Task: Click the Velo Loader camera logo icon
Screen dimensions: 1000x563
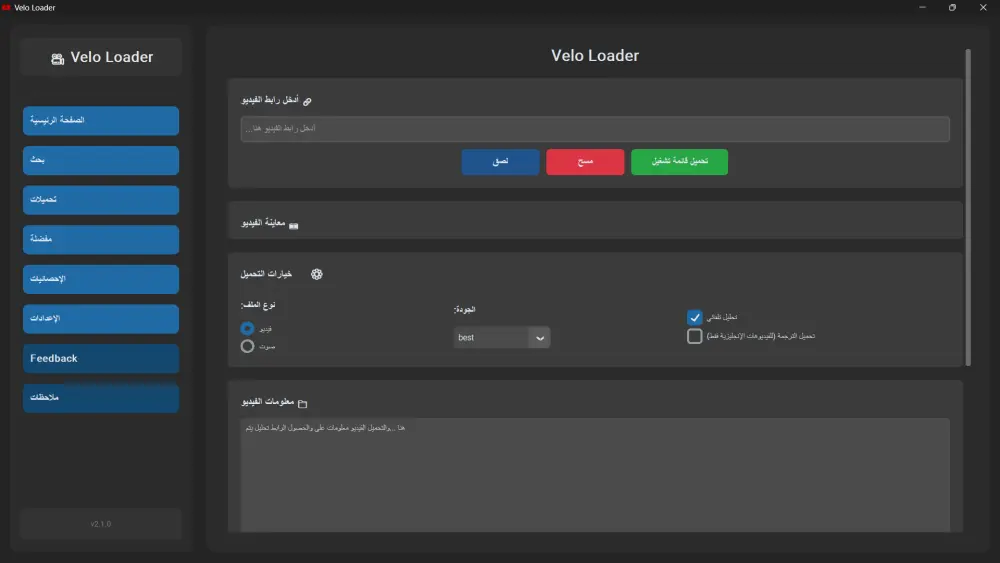Action: [x=57, y=59]
